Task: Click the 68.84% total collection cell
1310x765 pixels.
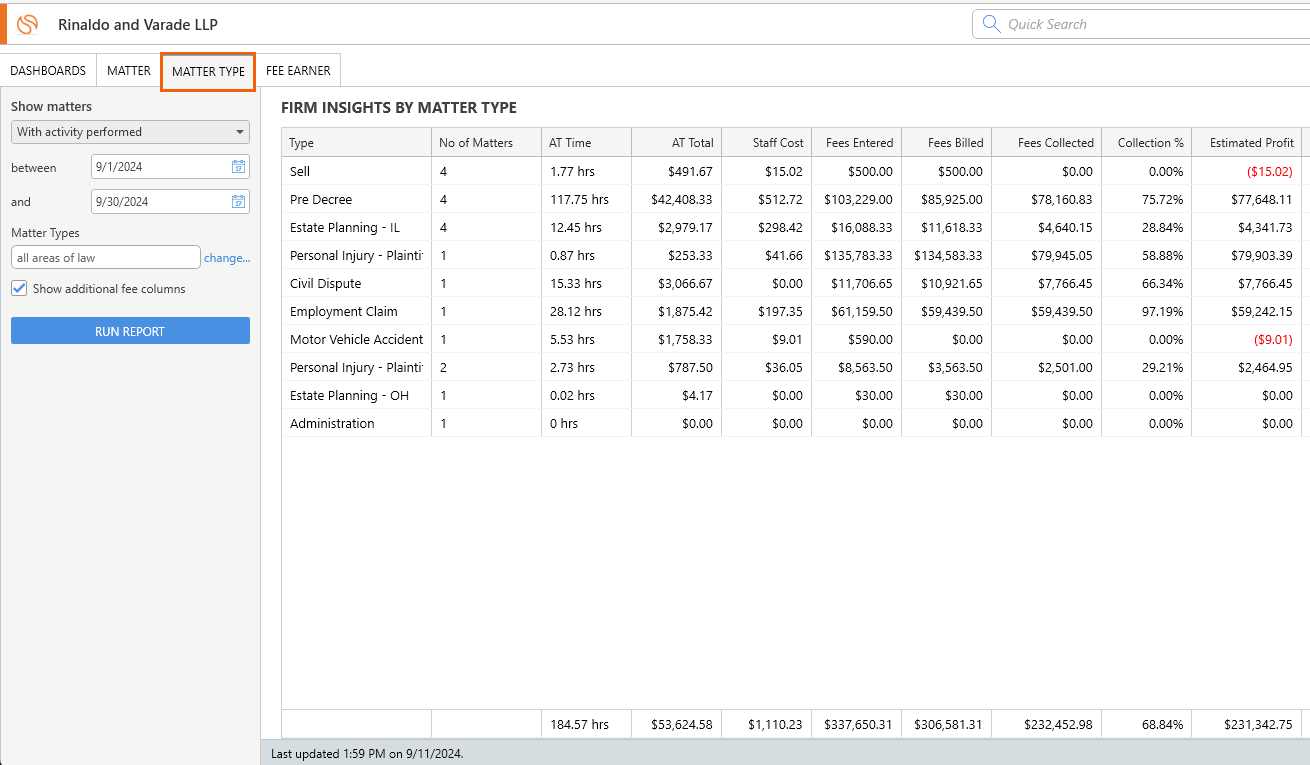Action: click(x=1146, y=724)
